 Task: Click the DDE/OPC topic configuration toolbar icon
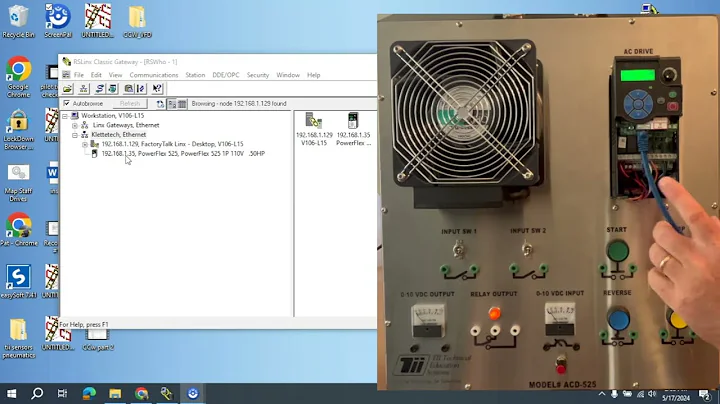(x=129, y=89)
